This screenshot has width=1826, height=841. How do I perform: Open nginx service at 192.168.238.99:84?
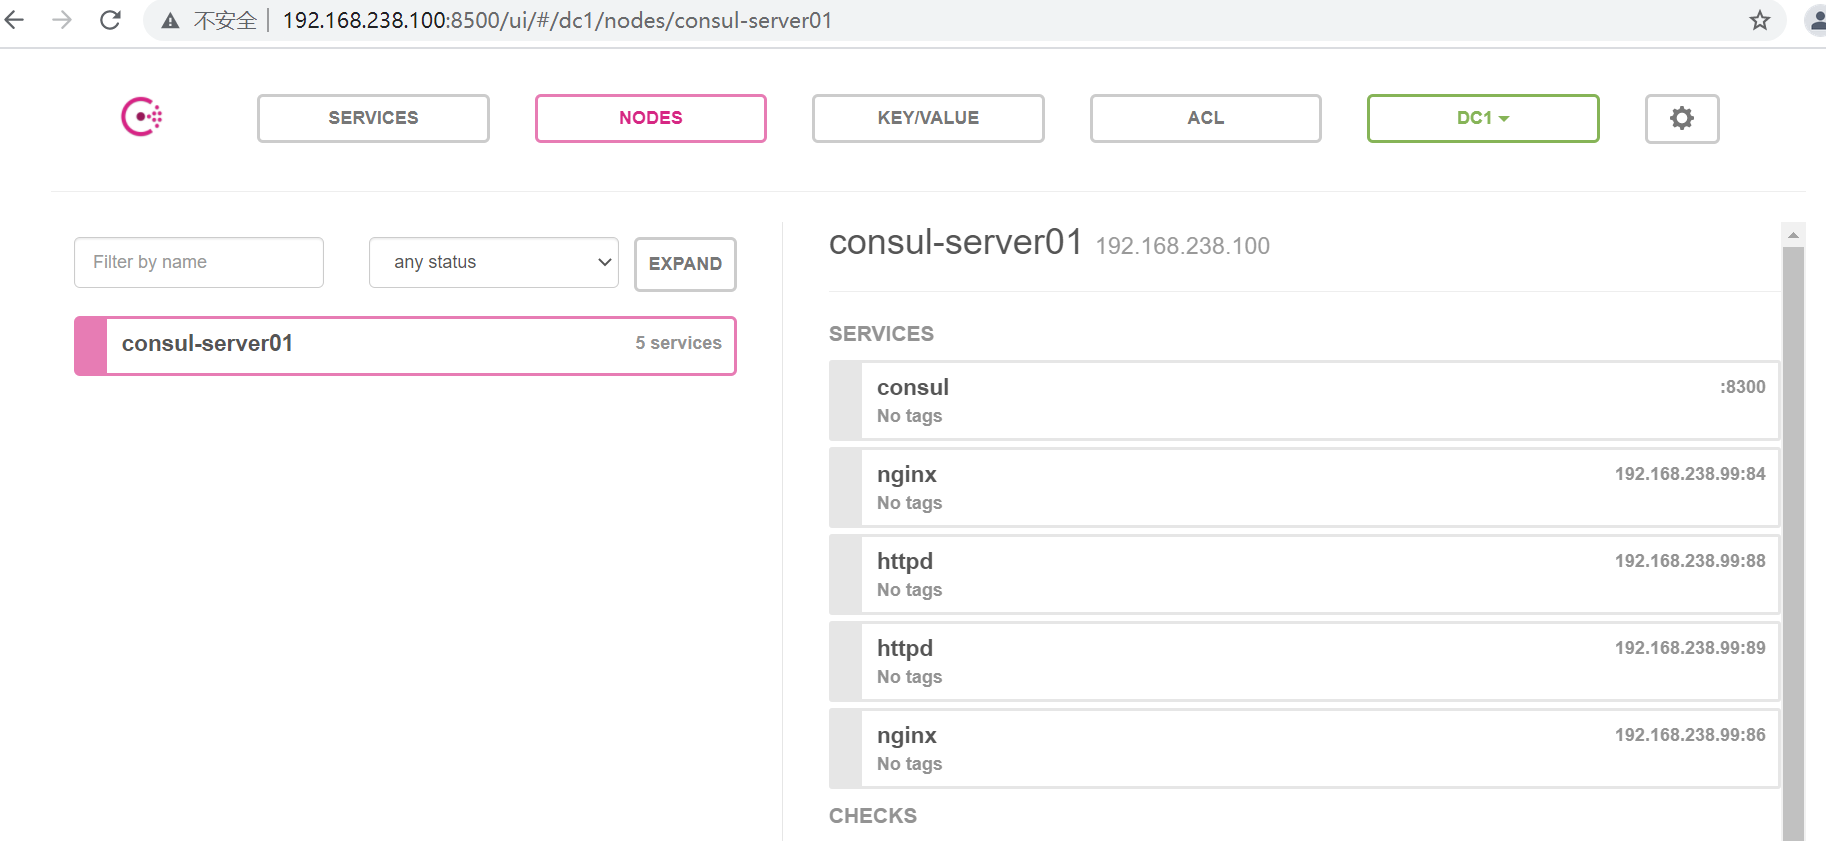tap(1304, 487)
